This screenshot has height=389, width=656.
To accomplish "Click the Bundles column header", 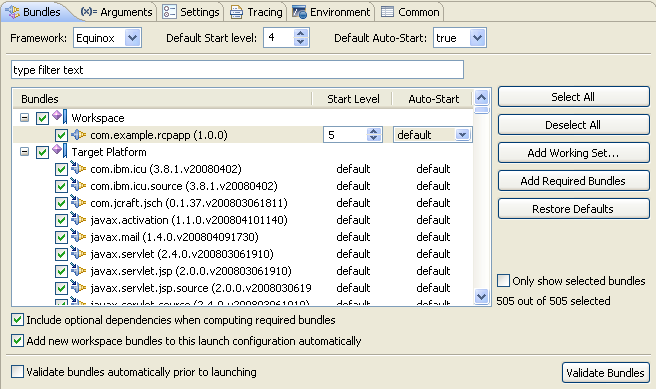I will click(162, 99).
